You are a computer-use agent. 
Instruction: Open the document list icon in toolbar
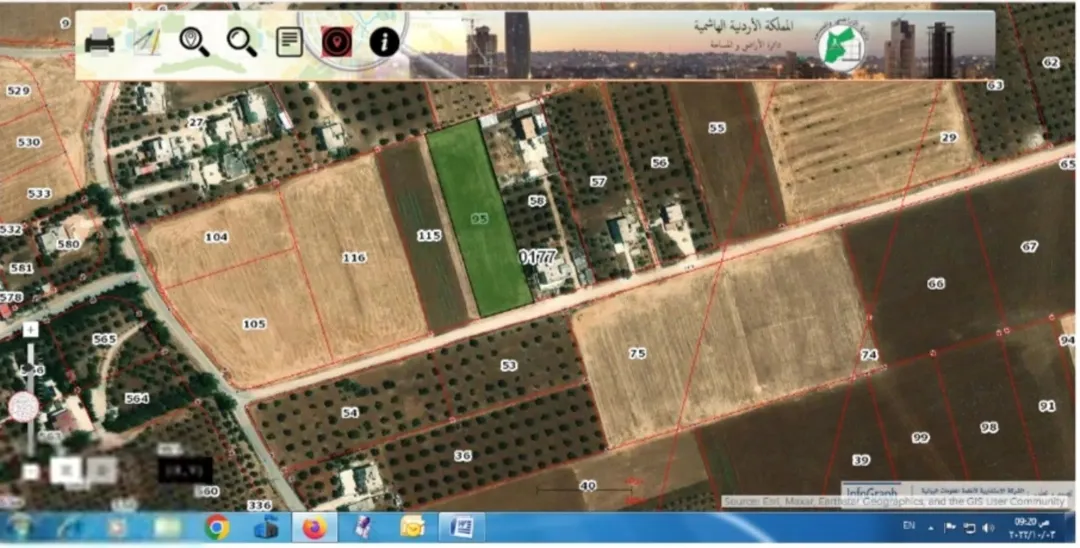click(289, 42)
